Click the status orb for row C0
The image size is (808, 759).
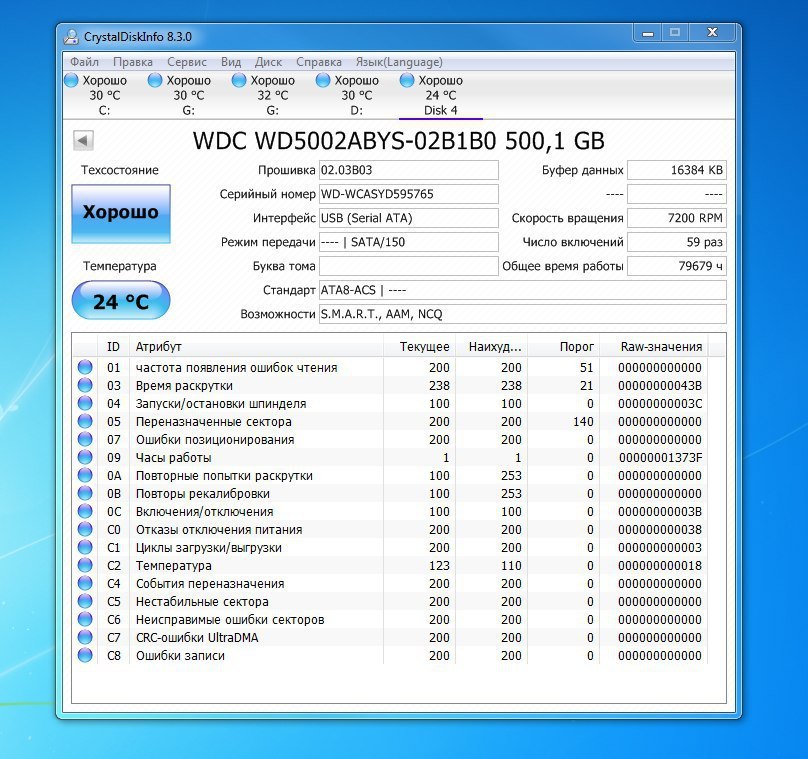[85, 530]
